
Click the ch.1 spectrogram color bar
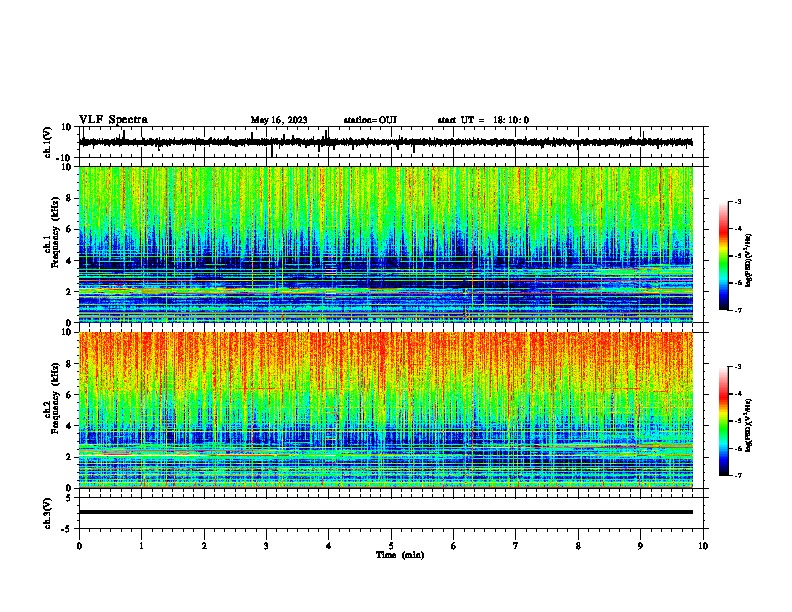[x=724, y=256]
